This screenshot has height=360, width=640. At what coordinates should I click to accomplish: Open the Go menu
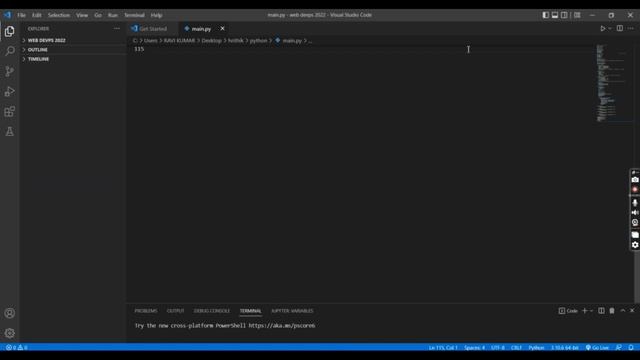98,15
